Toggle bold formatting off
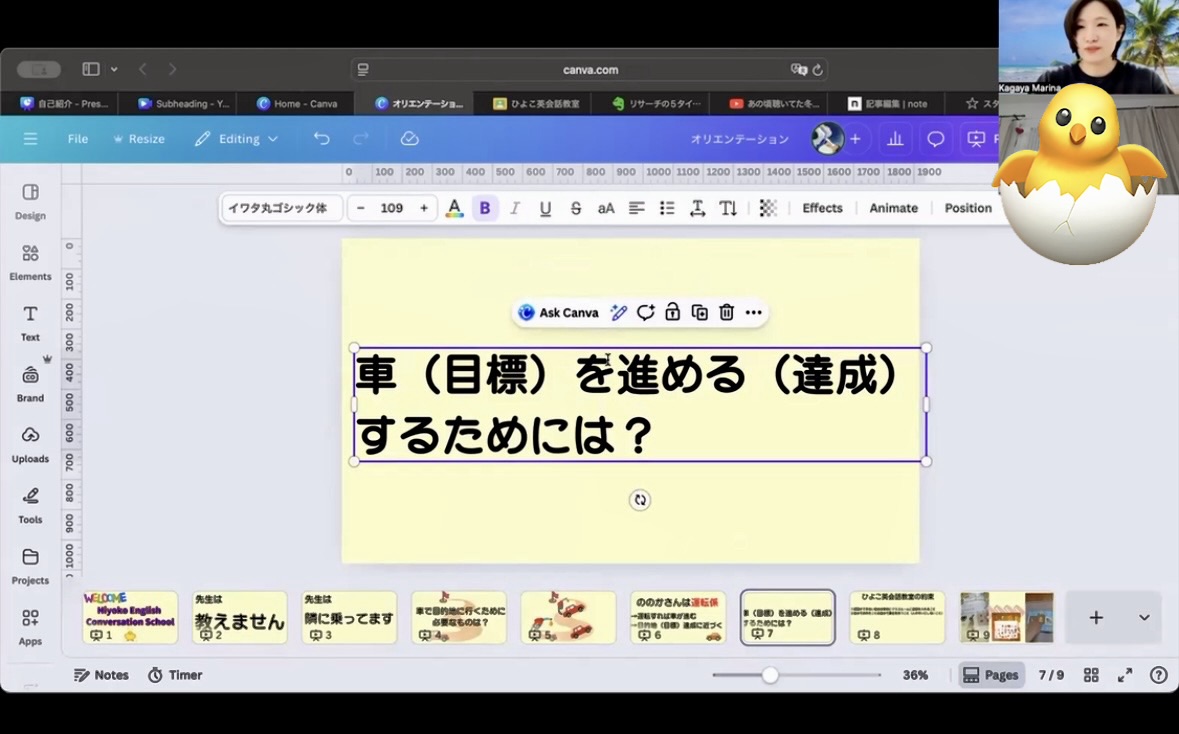 [x=485, y=208]
